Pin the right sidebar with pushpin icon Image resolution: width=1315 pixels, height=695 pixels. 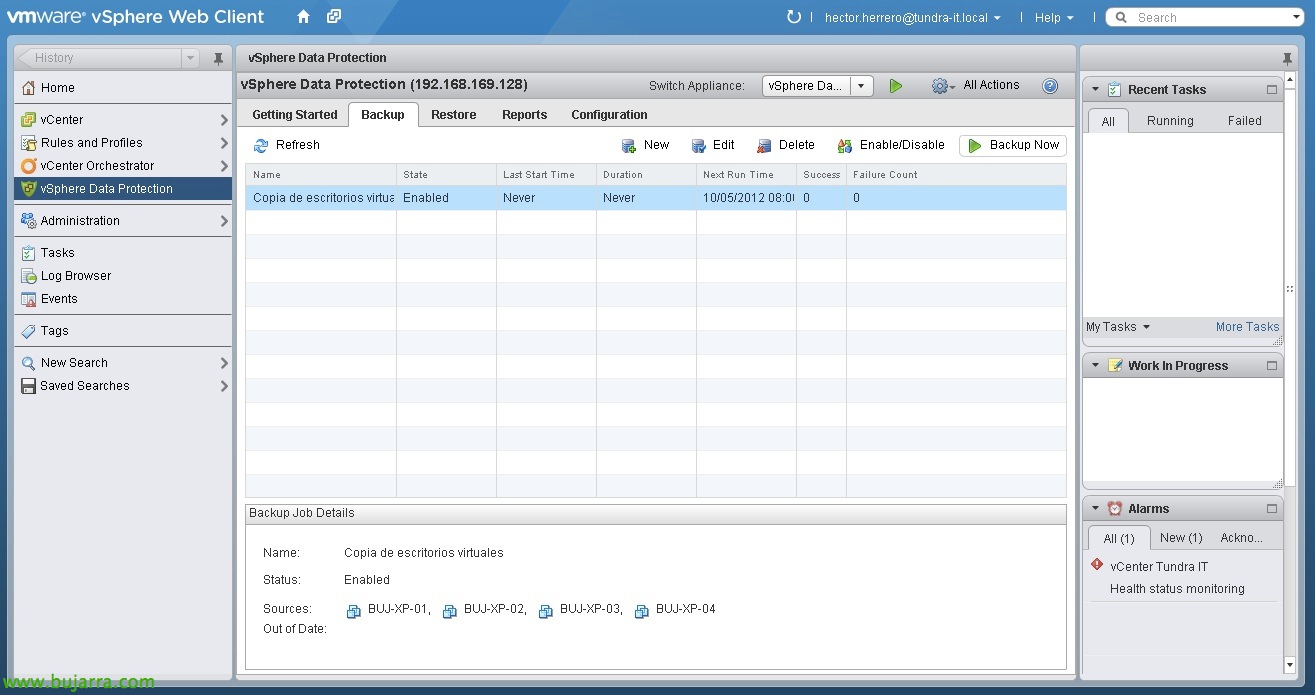pyautogui.click(x=1287, y=58)
